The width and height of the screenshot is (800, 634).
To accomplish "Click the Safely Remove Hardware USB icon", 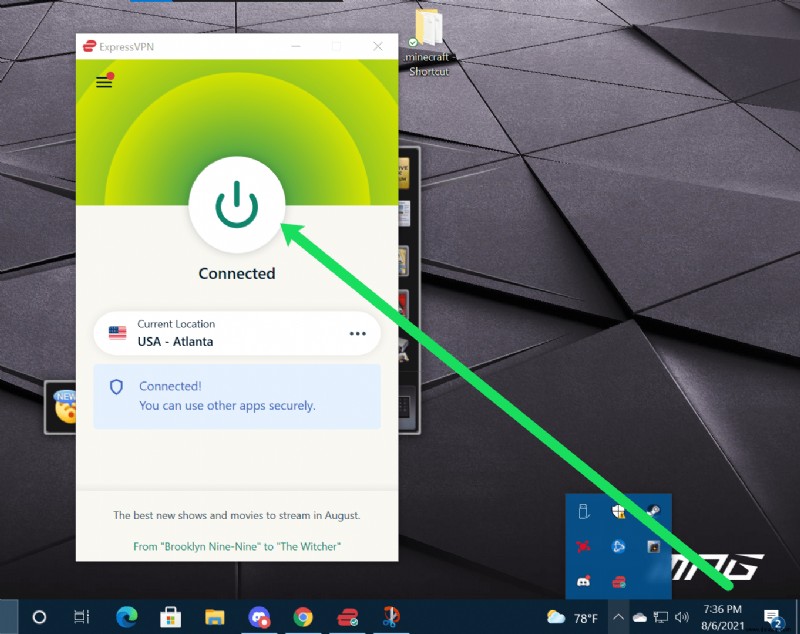I will click(584, 511).
